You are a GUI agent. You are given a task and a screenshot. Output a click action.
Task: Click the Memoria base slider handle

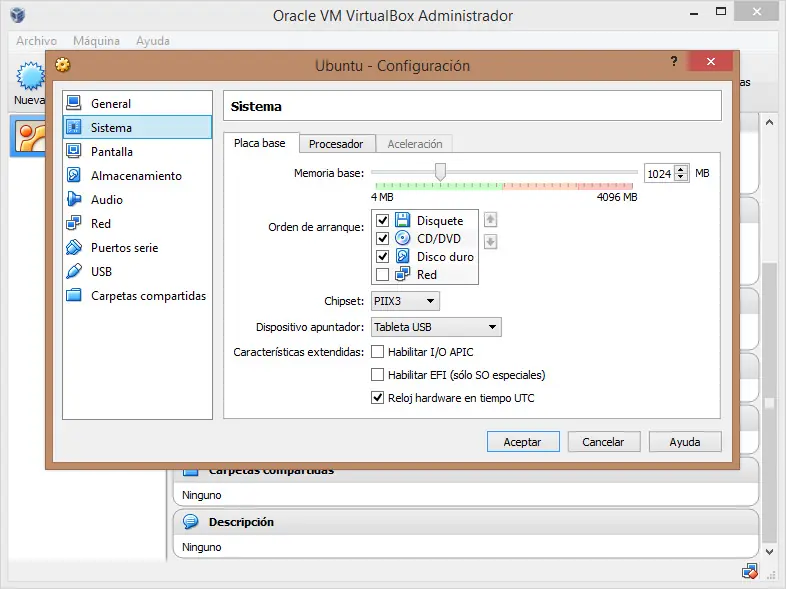pyautogui.click(x=440, y=171)
